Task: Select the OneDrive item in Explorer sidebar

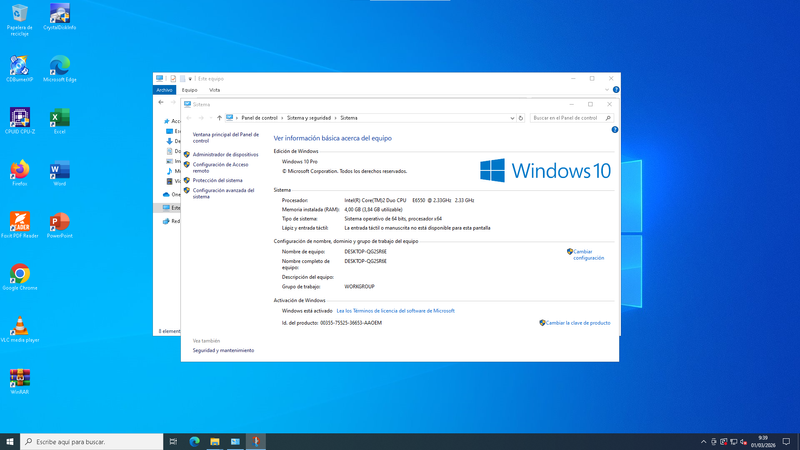Action: [x=171, y=194]
